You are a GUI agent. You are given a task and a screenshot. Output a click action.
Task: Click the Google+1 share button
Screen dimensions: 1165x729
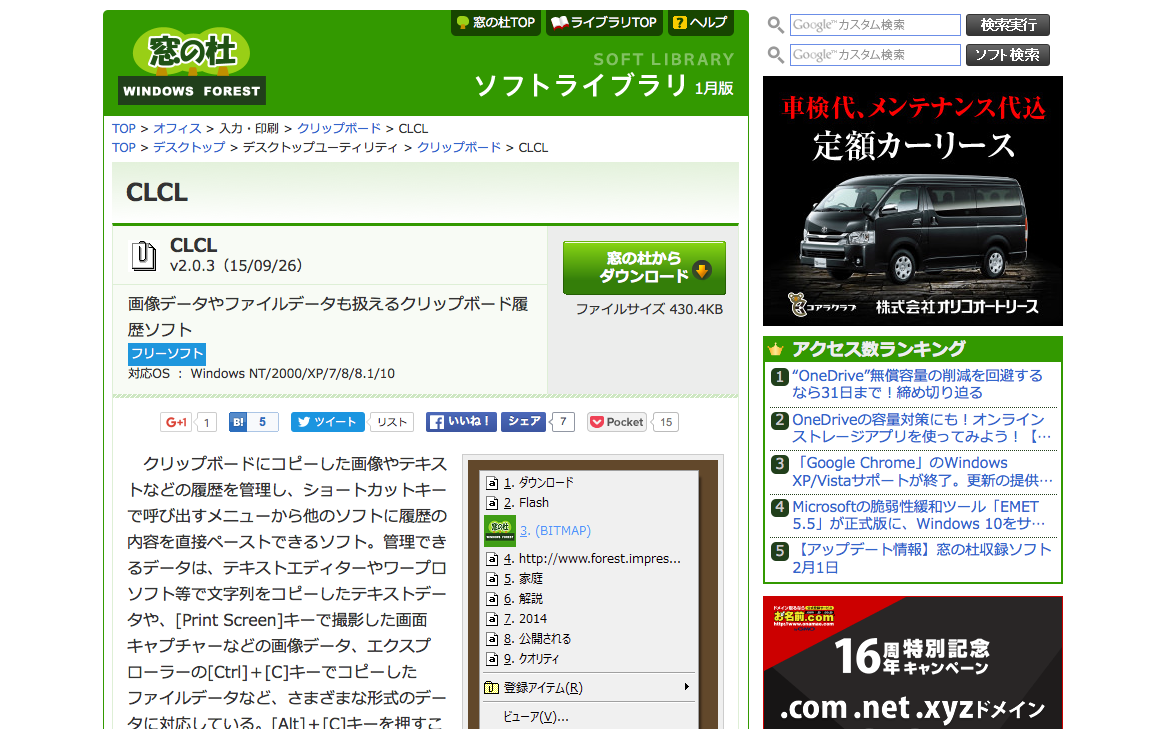coord(175,422)
